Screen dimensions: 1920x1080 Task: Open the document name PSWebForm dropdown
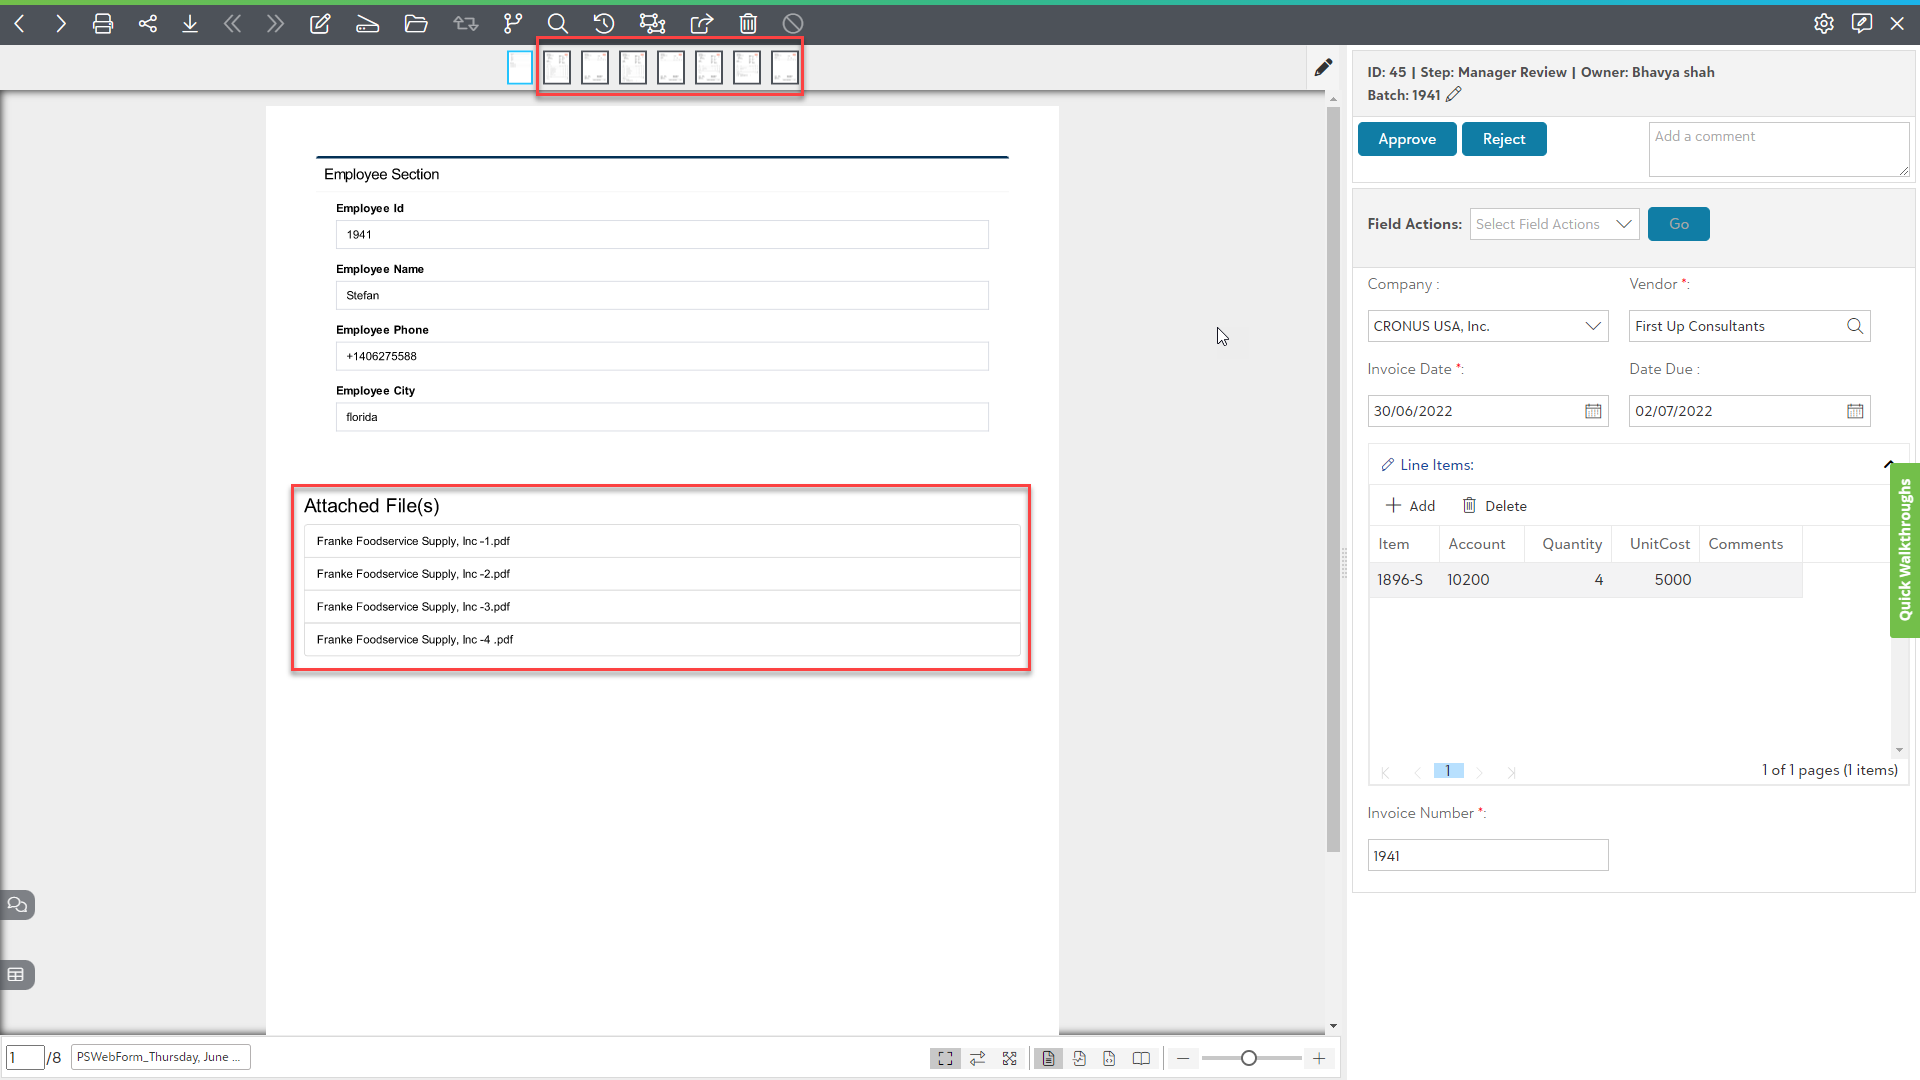pyautogui.click(x=161, y=1057)
